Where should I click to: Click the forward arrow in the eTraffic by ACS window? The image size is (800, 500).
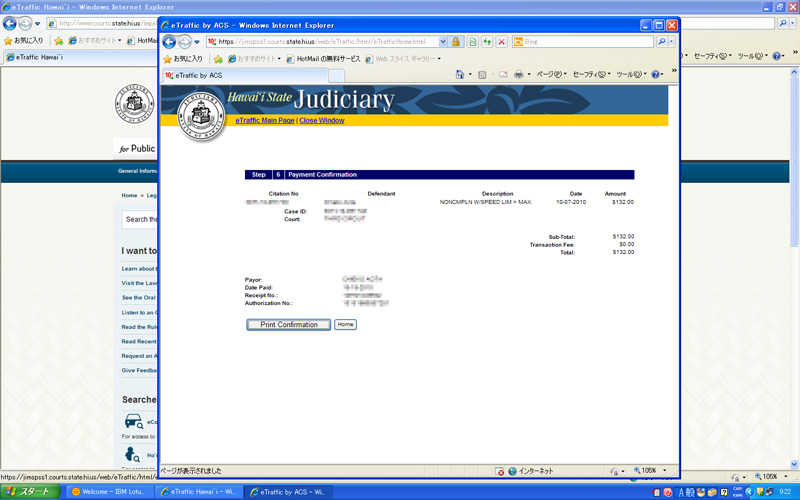coord(184,42)
